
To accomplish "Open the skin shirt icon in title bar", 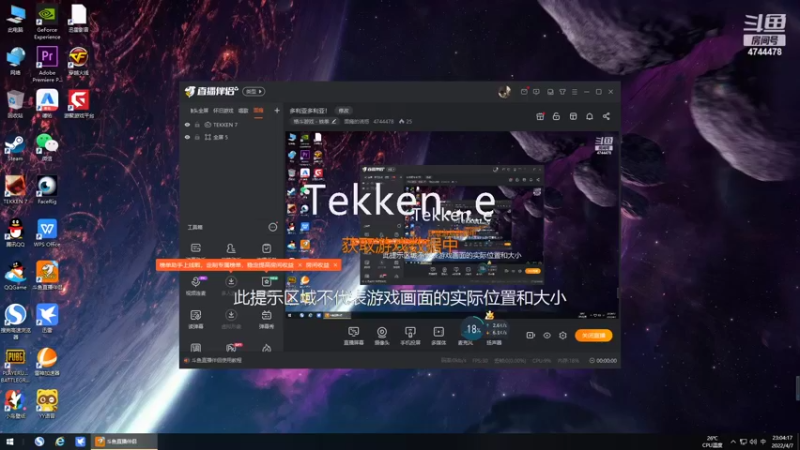I will click(x=562, y=92).
